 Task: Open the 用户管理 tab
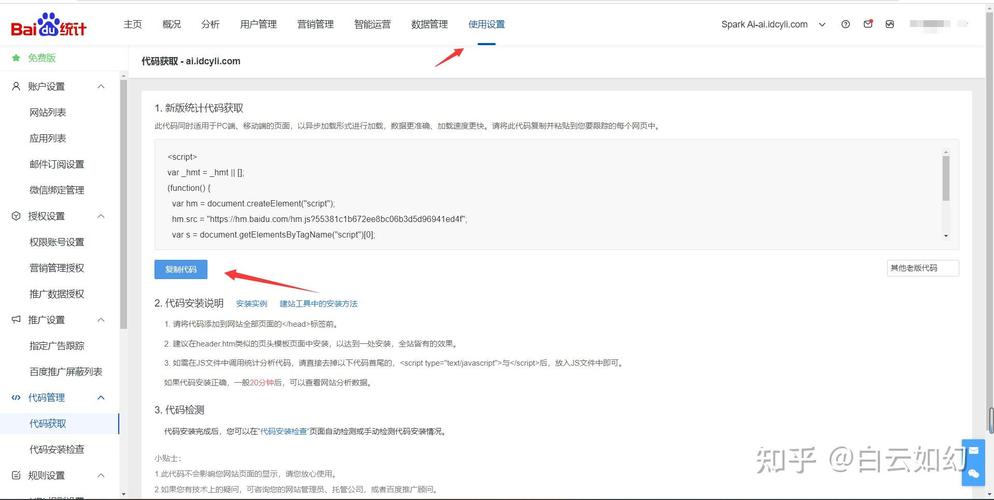tap(258, 25)
